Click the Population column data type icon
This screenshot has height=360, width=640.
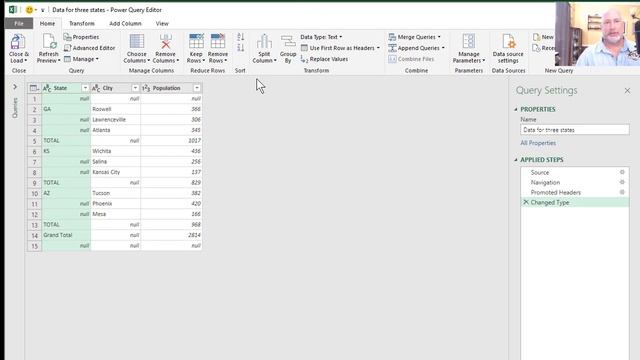click(x=146, y=88)
